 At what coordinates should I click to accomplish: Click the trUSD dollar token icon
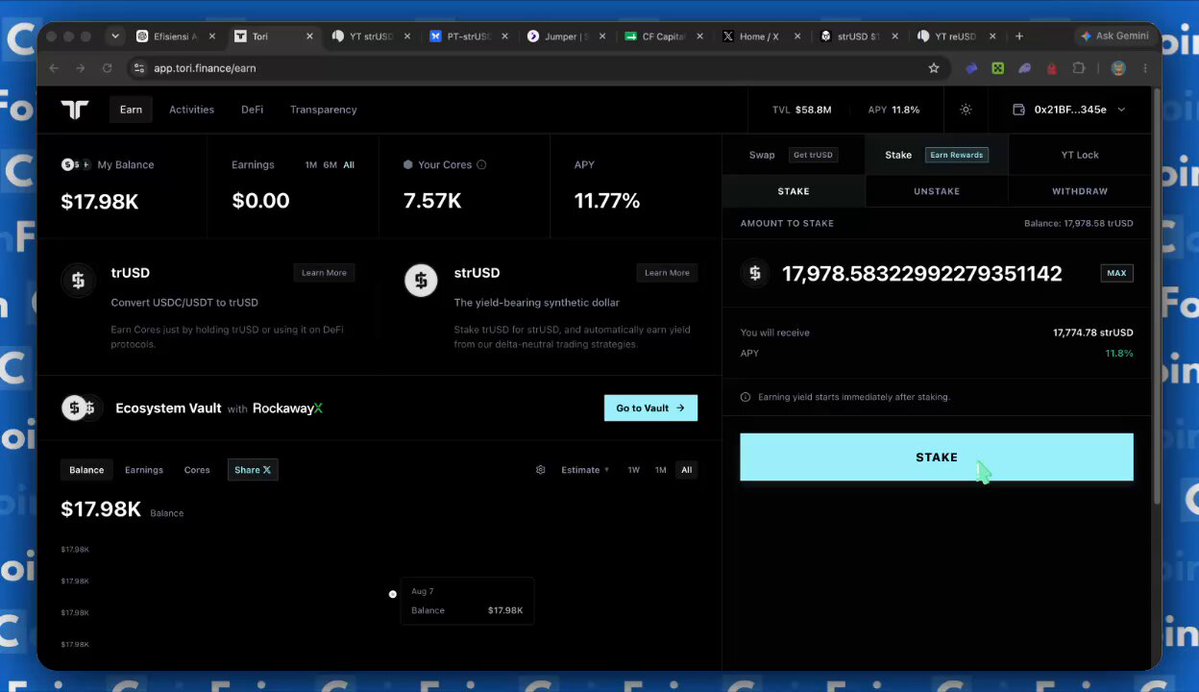pyautogui.click(x=78, y=281)
